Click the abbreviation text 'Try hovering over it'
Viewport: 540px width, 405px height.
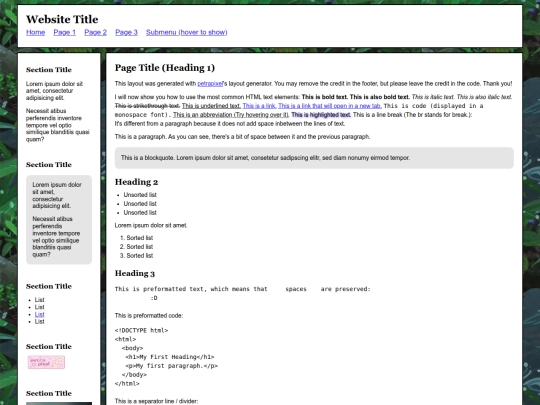[x=261, y=115]
